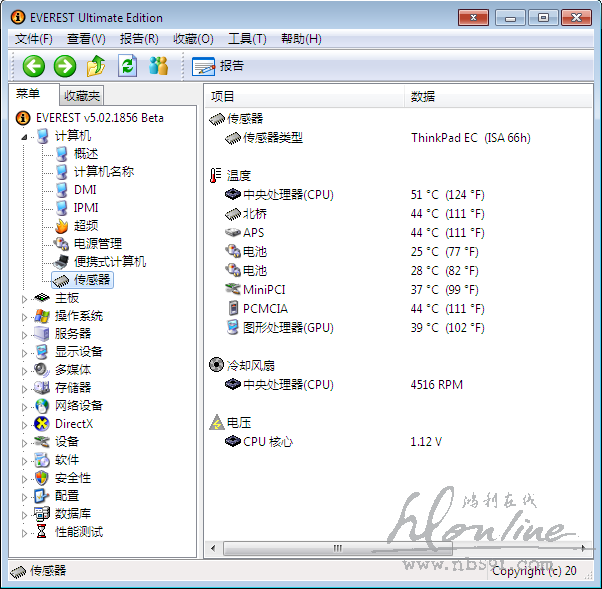Select the 性能测试 benchmark tree item
Viewport: 602px width, 589px height.
click(78, 532)
